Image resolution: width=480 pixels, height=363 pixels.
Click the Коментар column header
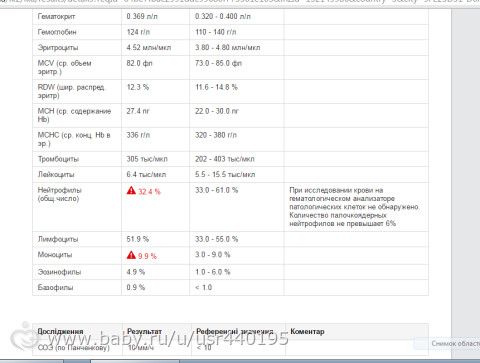point(307,332)
